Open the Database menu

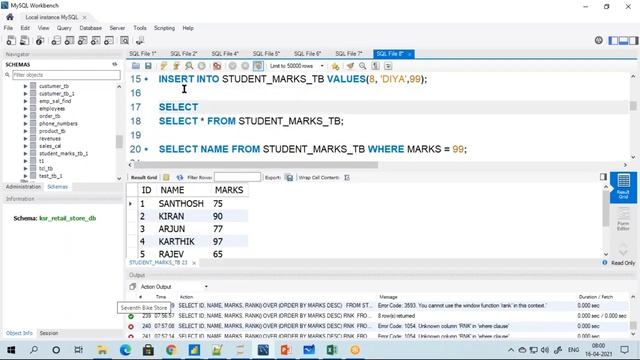tap(91, 28)
